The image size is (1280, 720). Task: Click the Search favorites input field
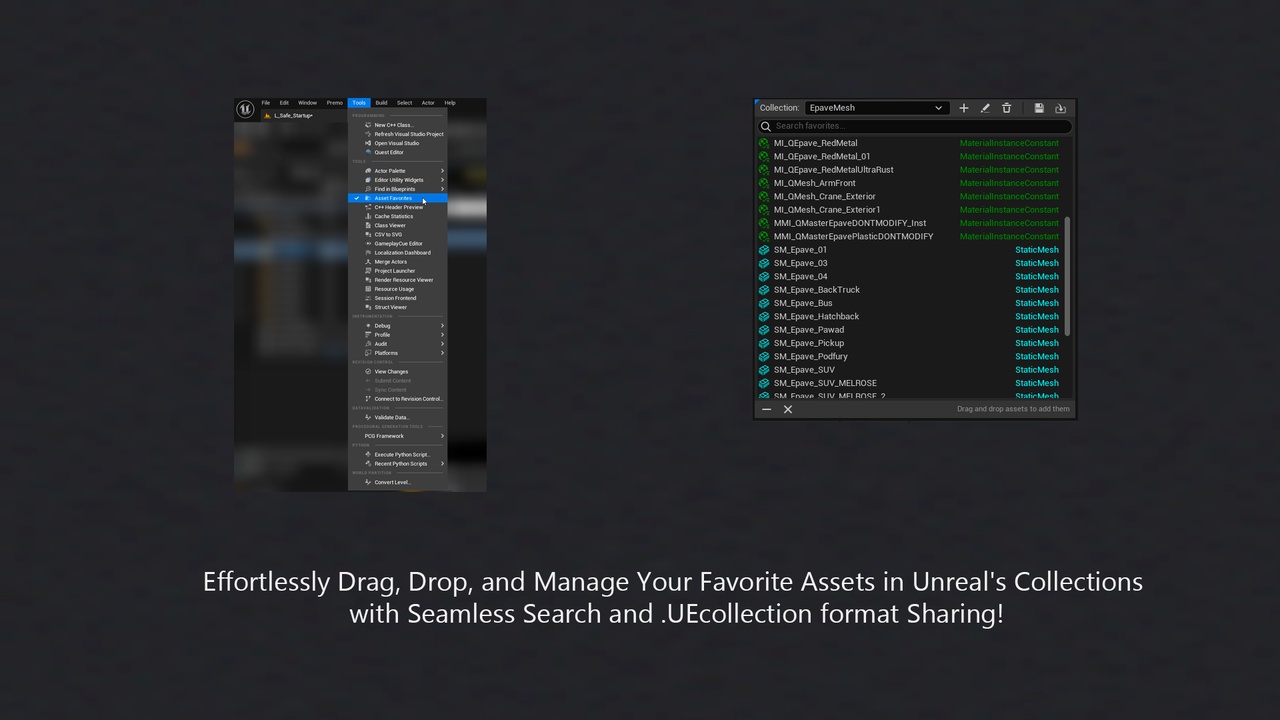point(915,126)
